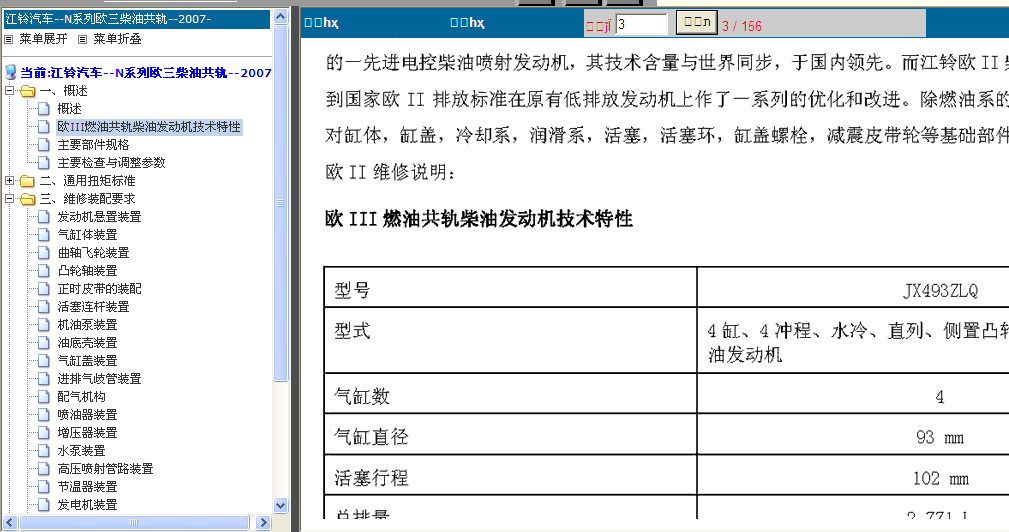Click the page icon next to 油底壳装置
The height and width of the screenshot is (532, 1009).
pos(44,343)
